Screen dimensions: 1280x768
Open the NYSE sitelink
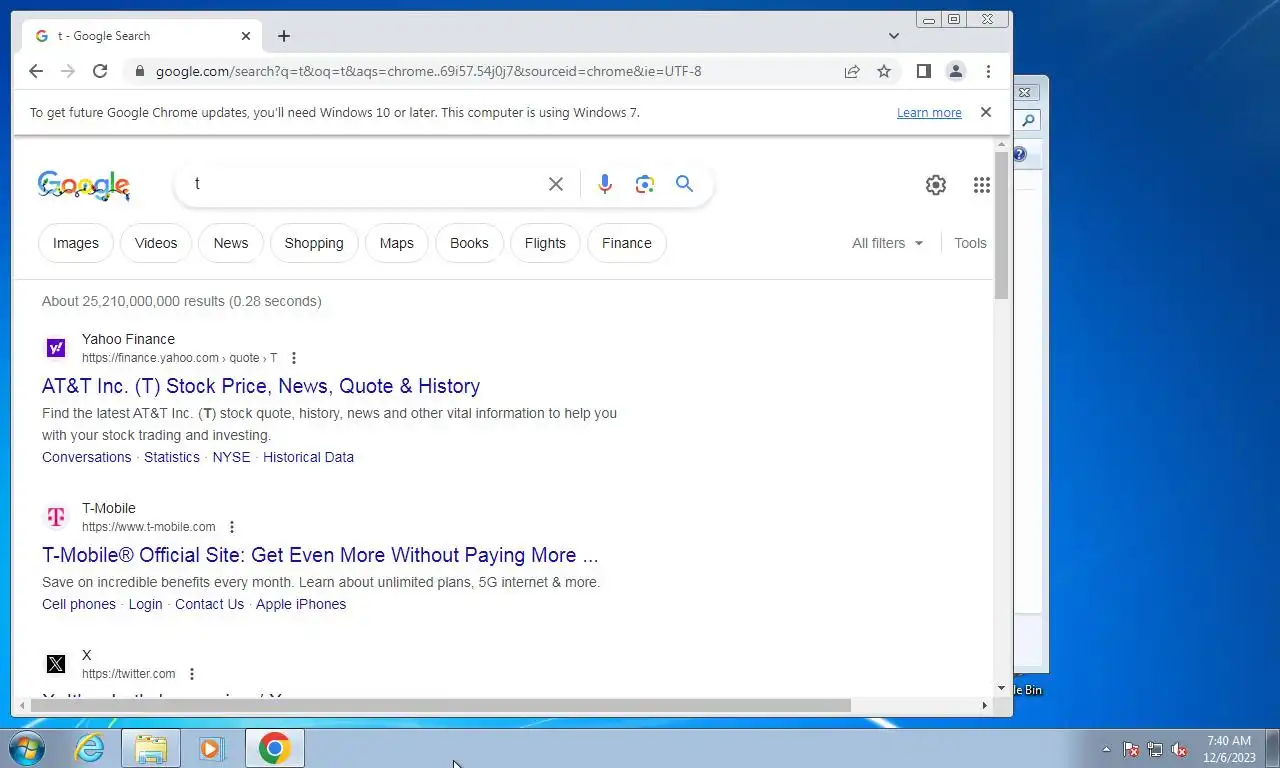point(231,457)
